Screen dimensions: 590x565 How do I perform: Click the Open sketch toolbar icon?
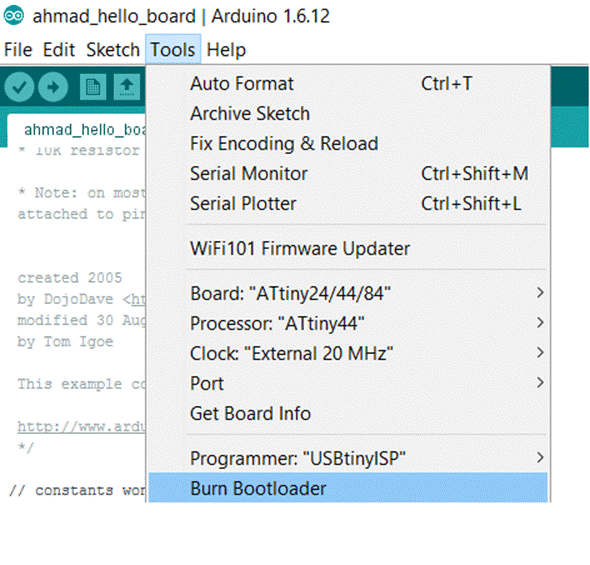(127, 87)
